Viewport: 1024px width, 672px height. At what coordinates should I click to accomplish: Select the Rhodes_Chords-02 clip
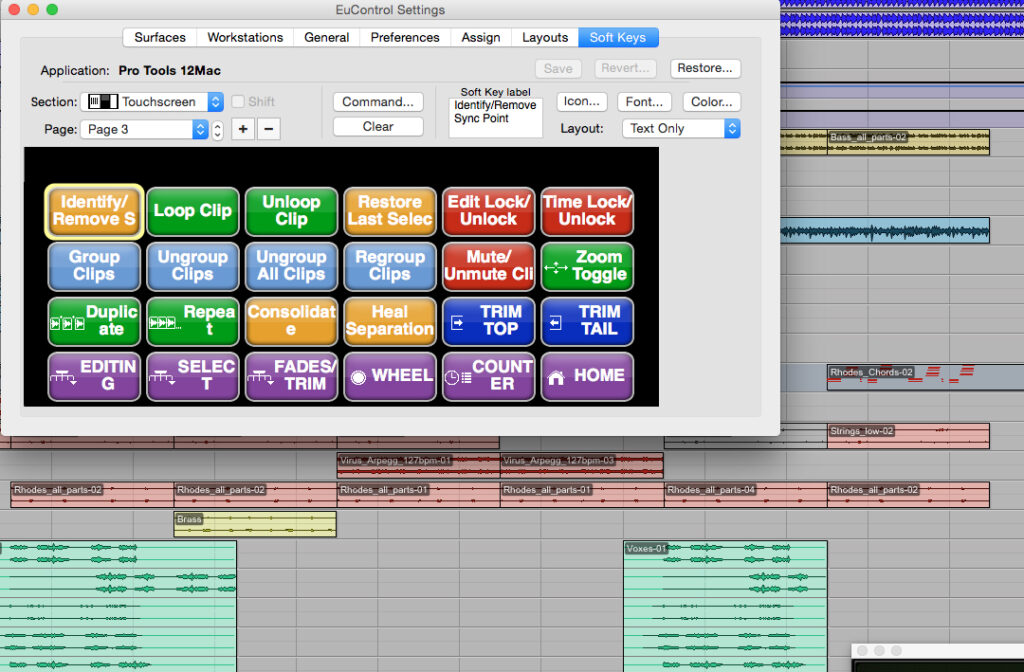(x=925, y=377)
